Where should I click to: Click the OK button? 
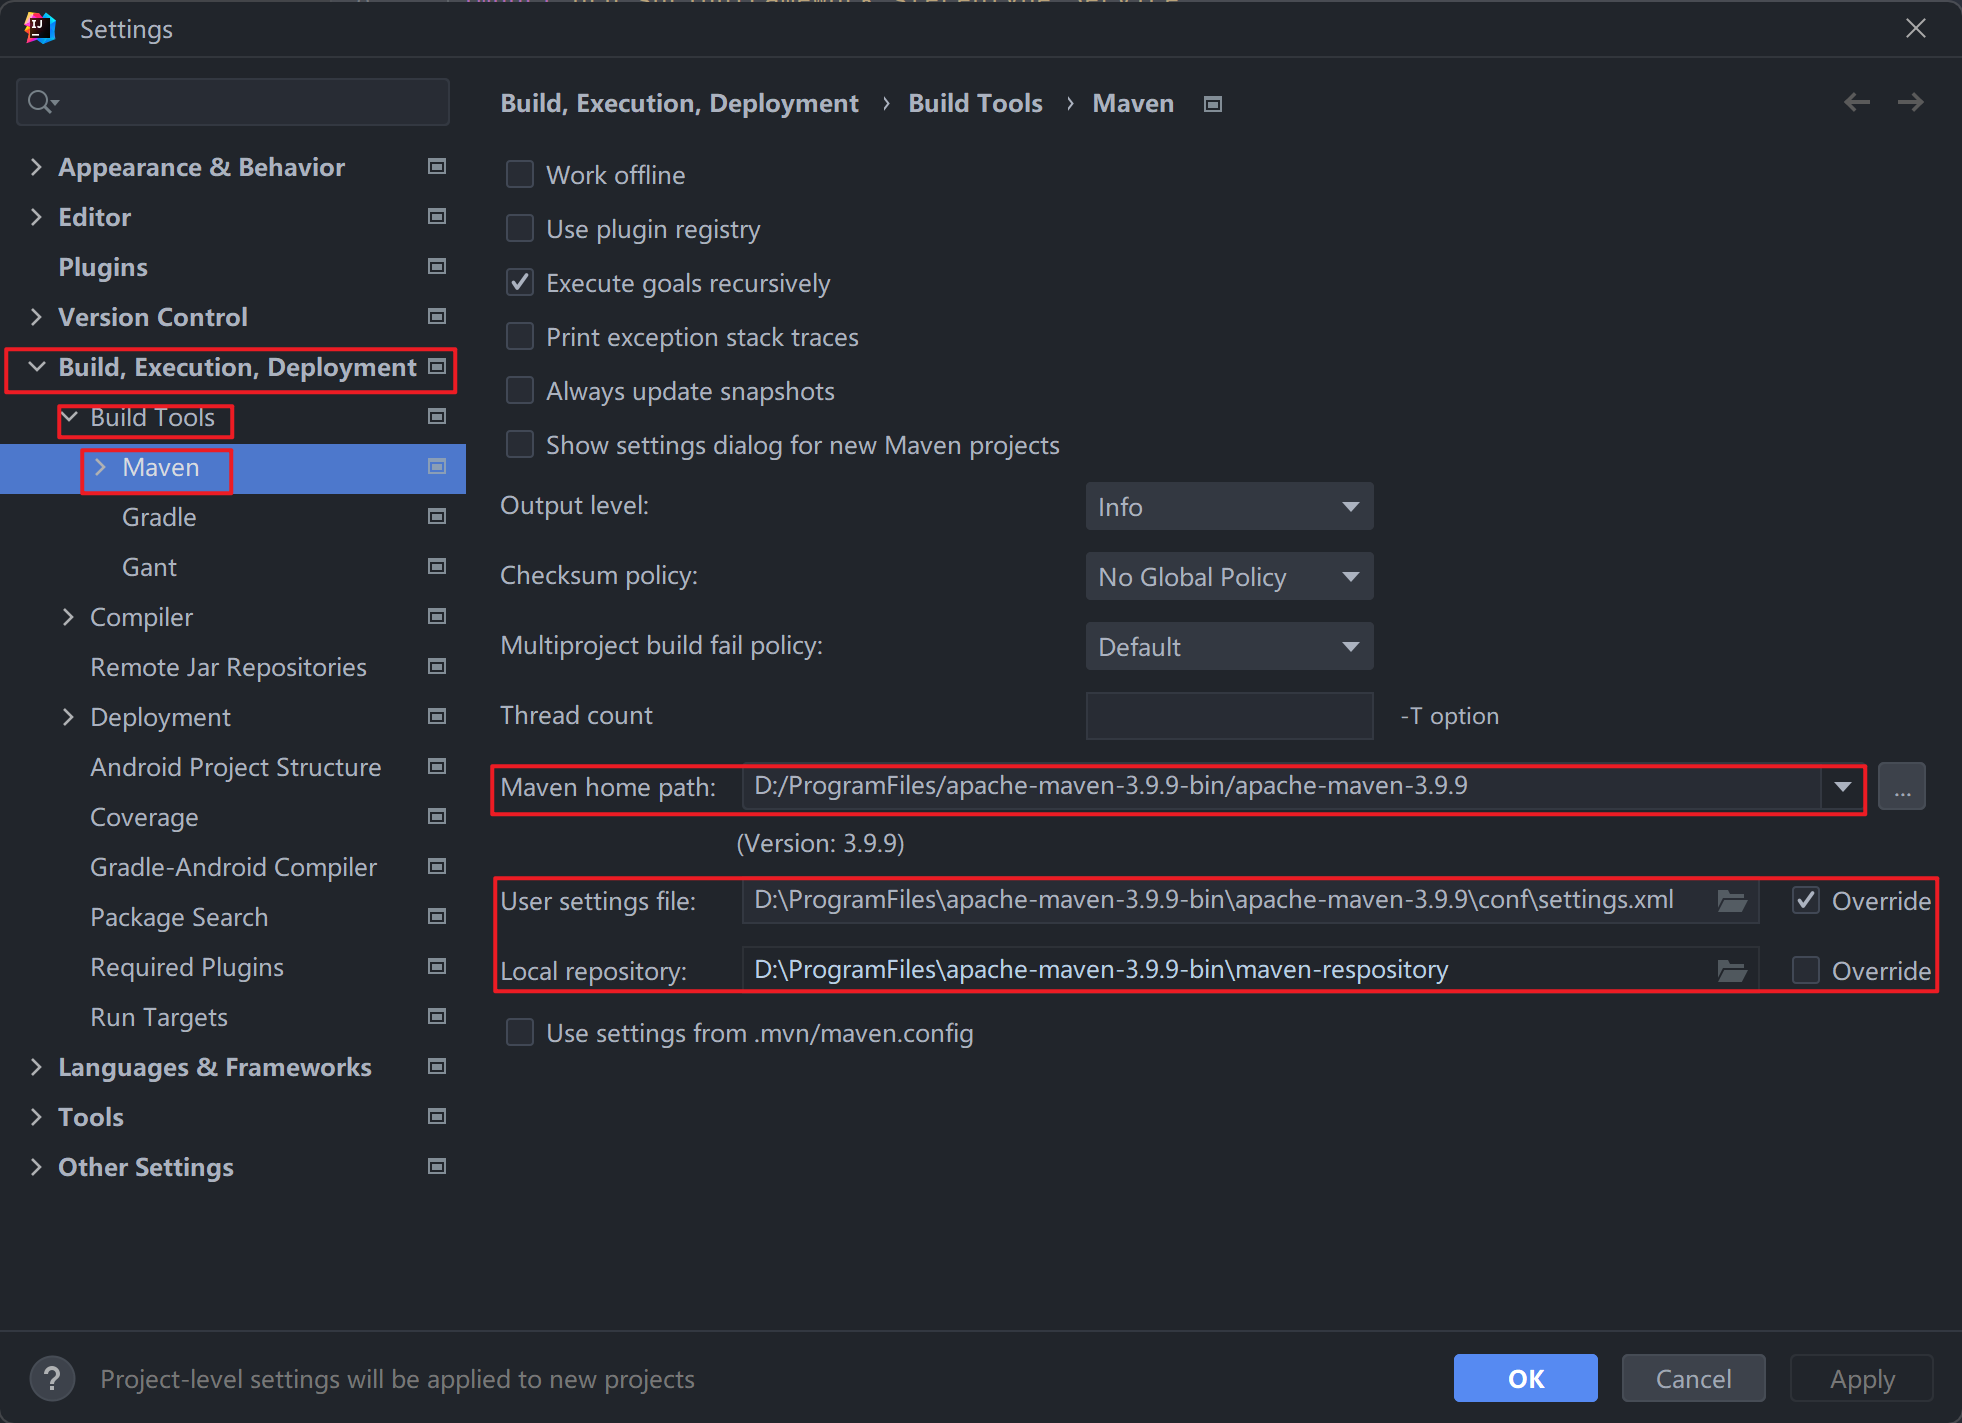[1525, 1379]
